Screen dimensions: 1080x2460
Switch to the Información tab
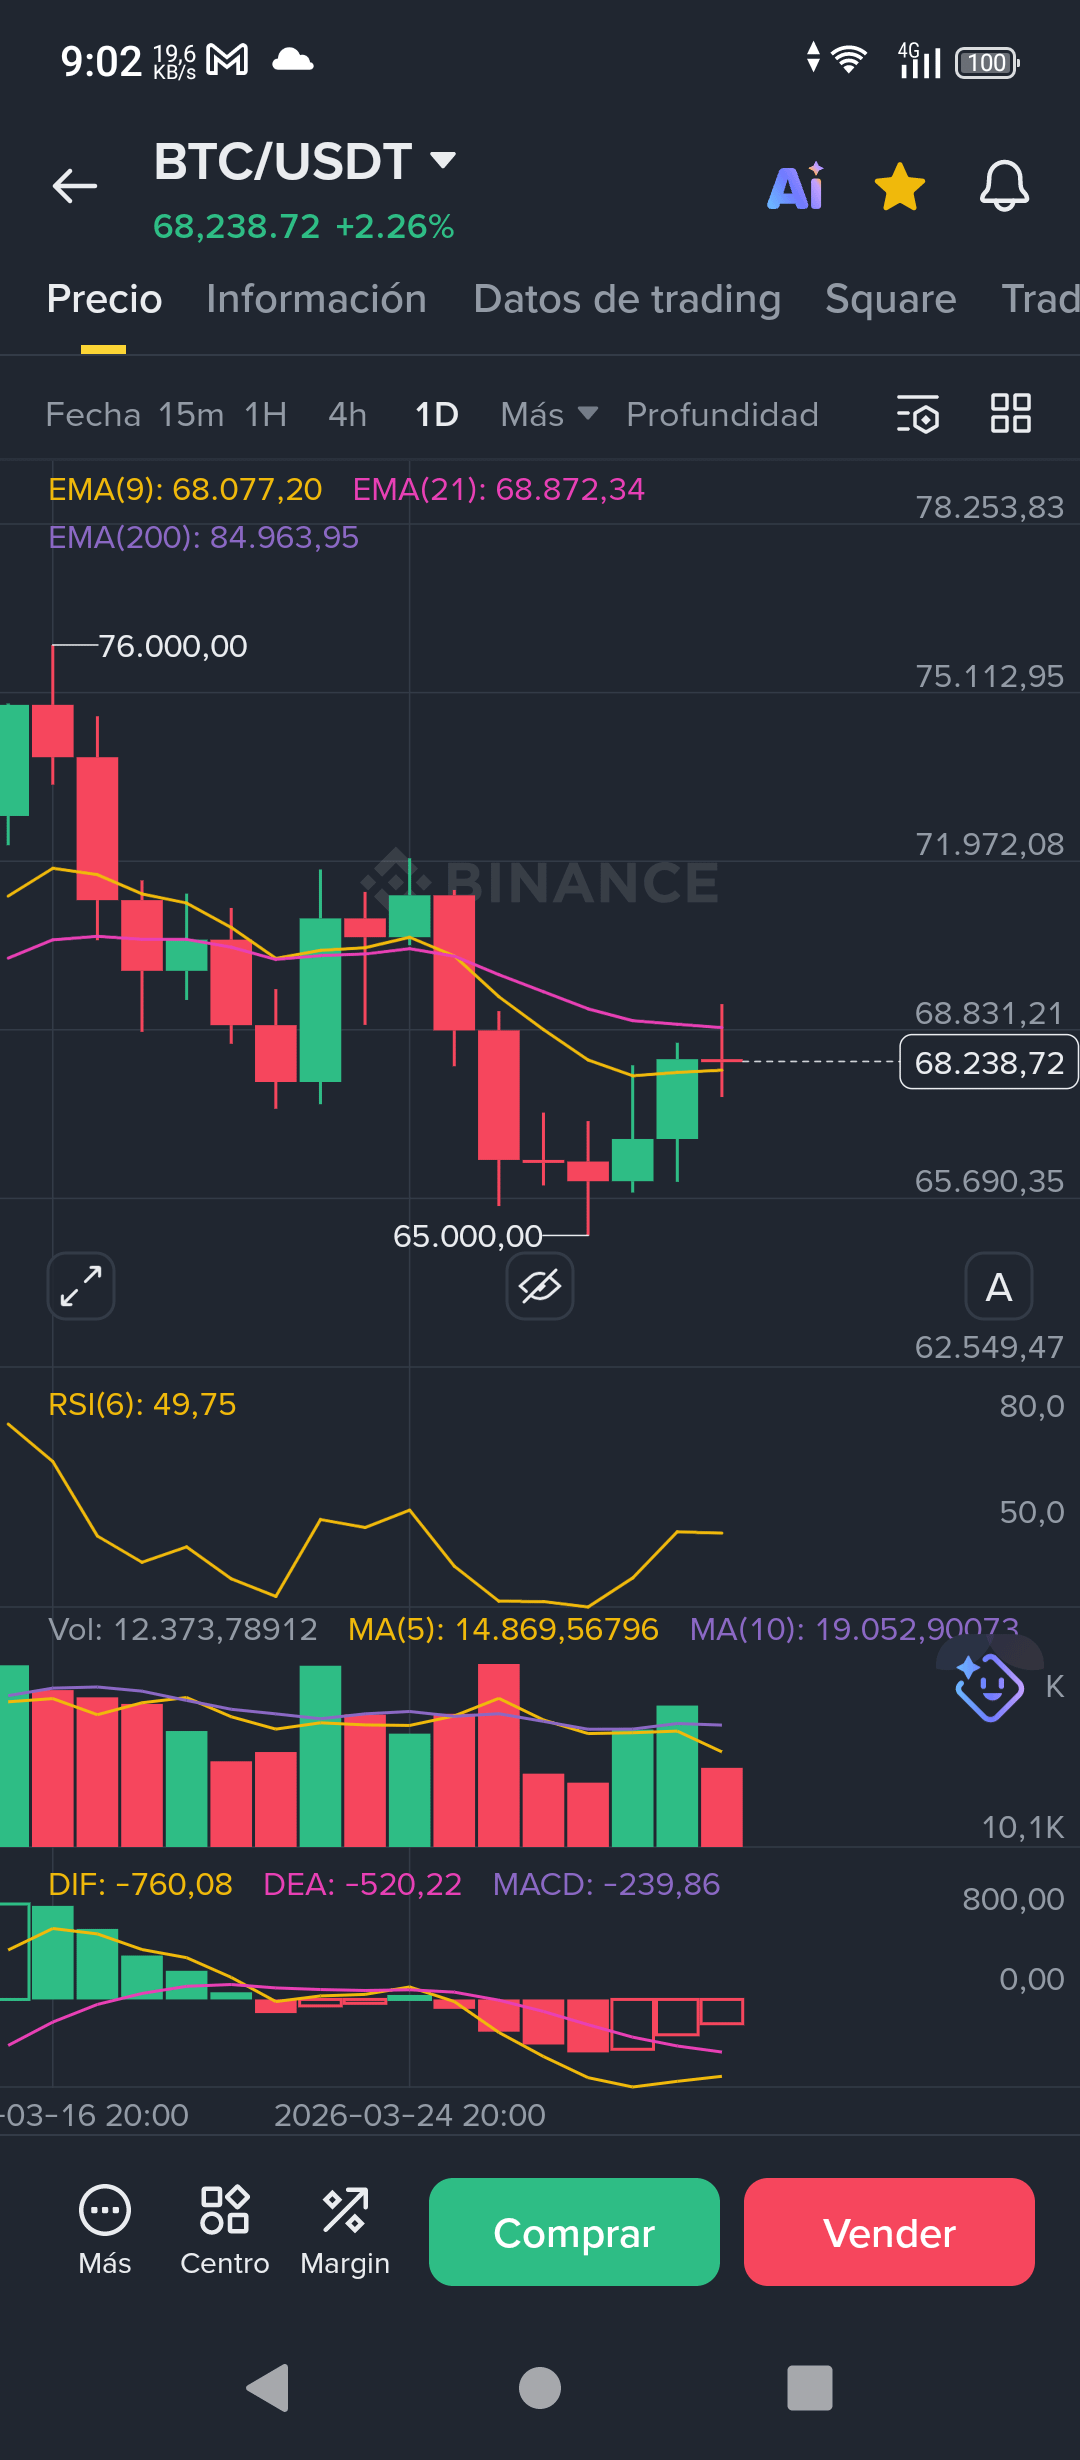pos(316,299)
